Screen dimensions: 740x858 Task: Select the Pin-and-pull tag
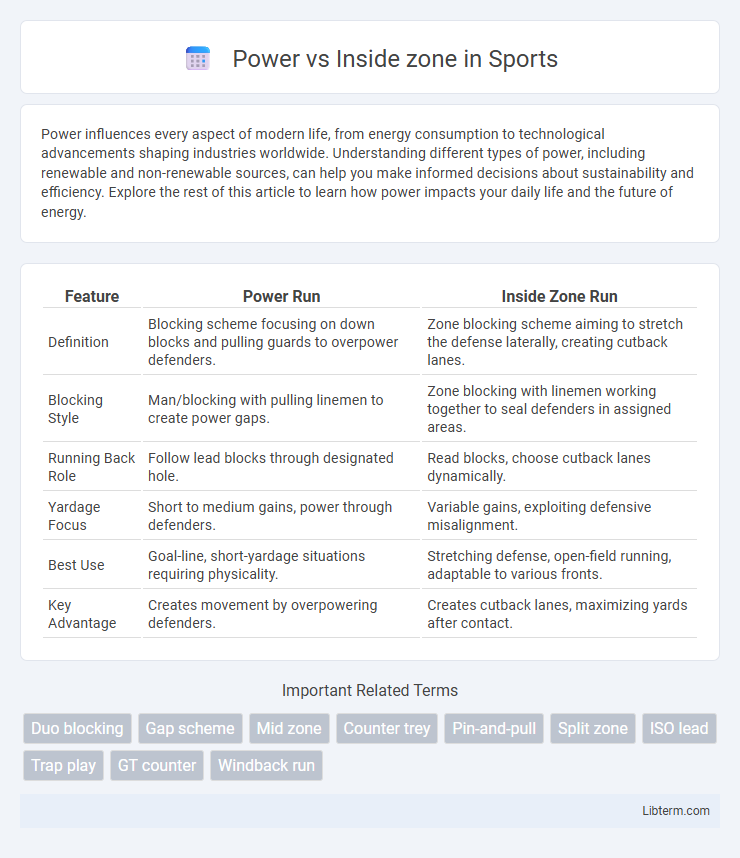tap(494, 728)
